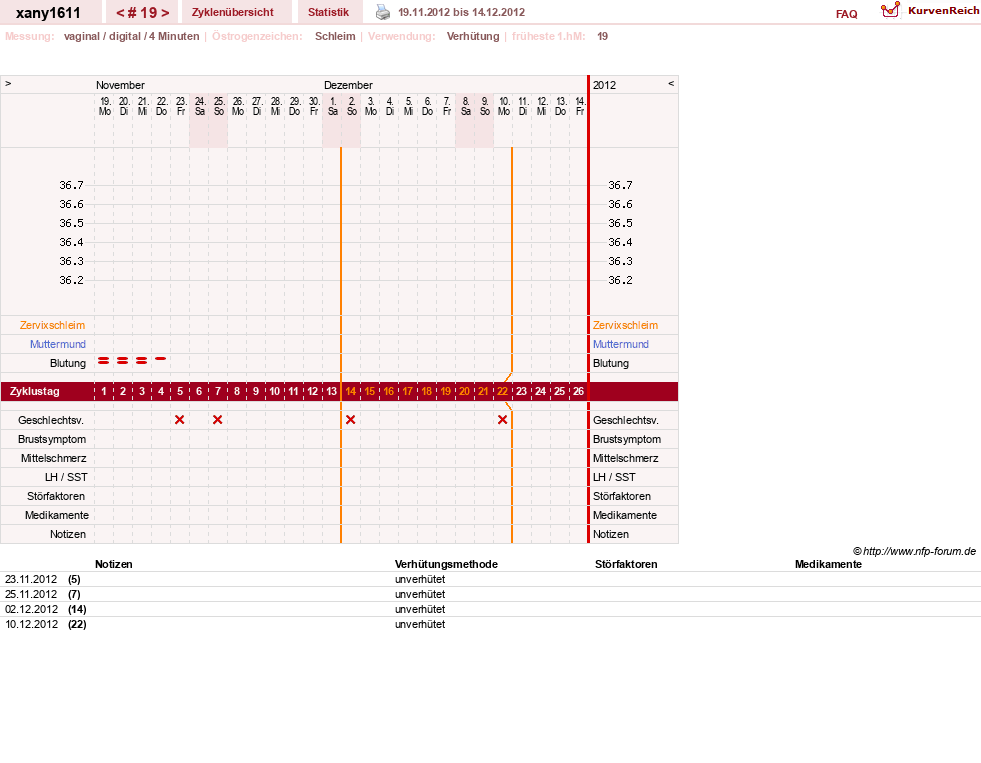The image size is (981, 763).
Task: Select cycle day 22 in Zyklustag row
Action: (502, 392)
